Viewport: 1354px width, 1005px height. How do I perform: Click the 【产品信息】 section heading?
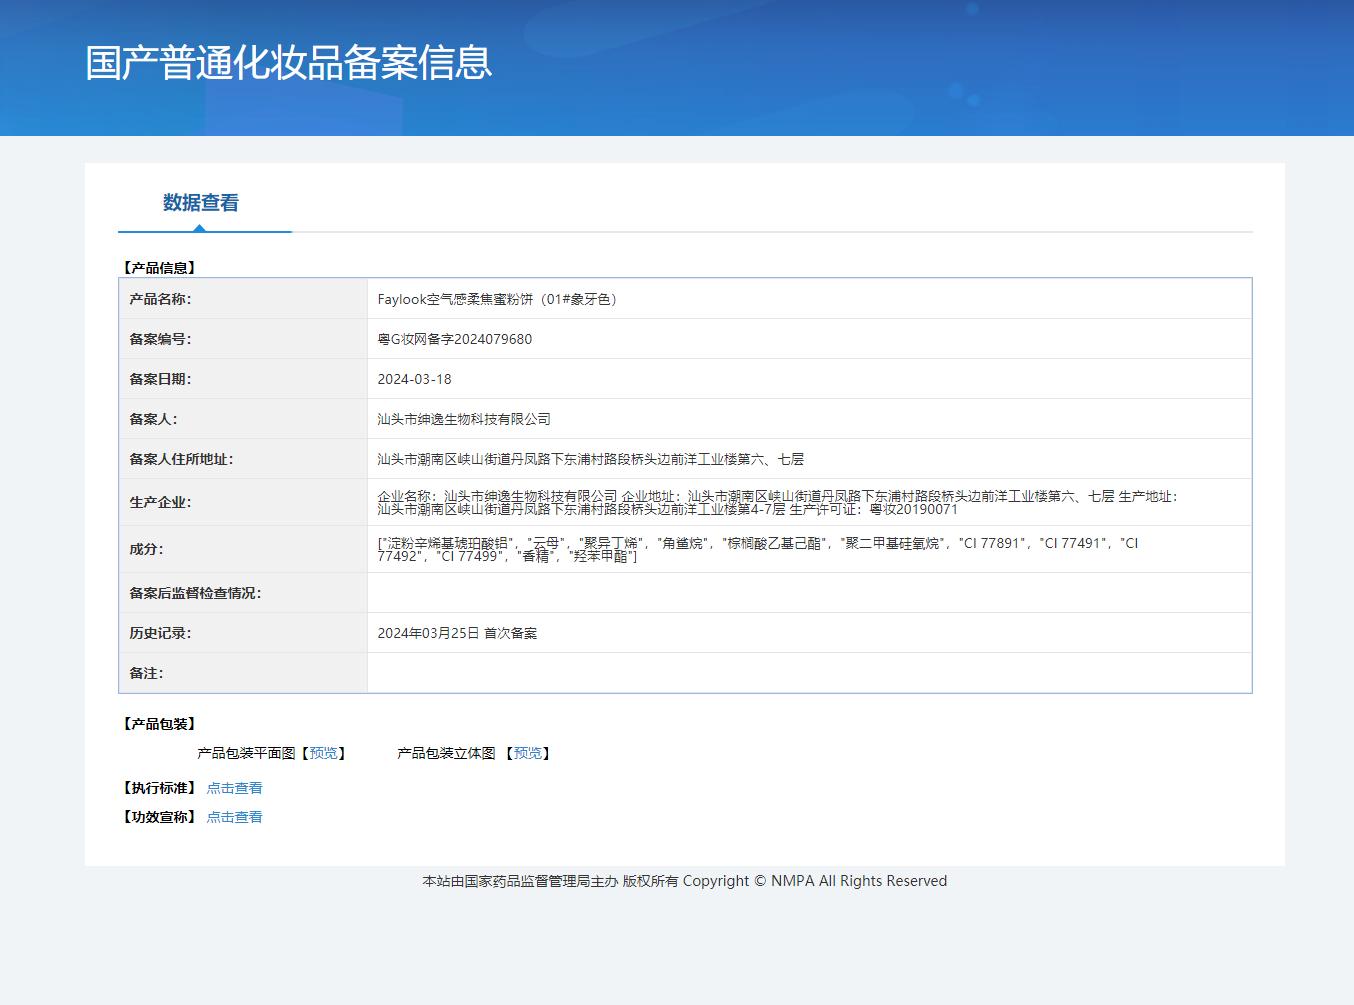[159, 268]
